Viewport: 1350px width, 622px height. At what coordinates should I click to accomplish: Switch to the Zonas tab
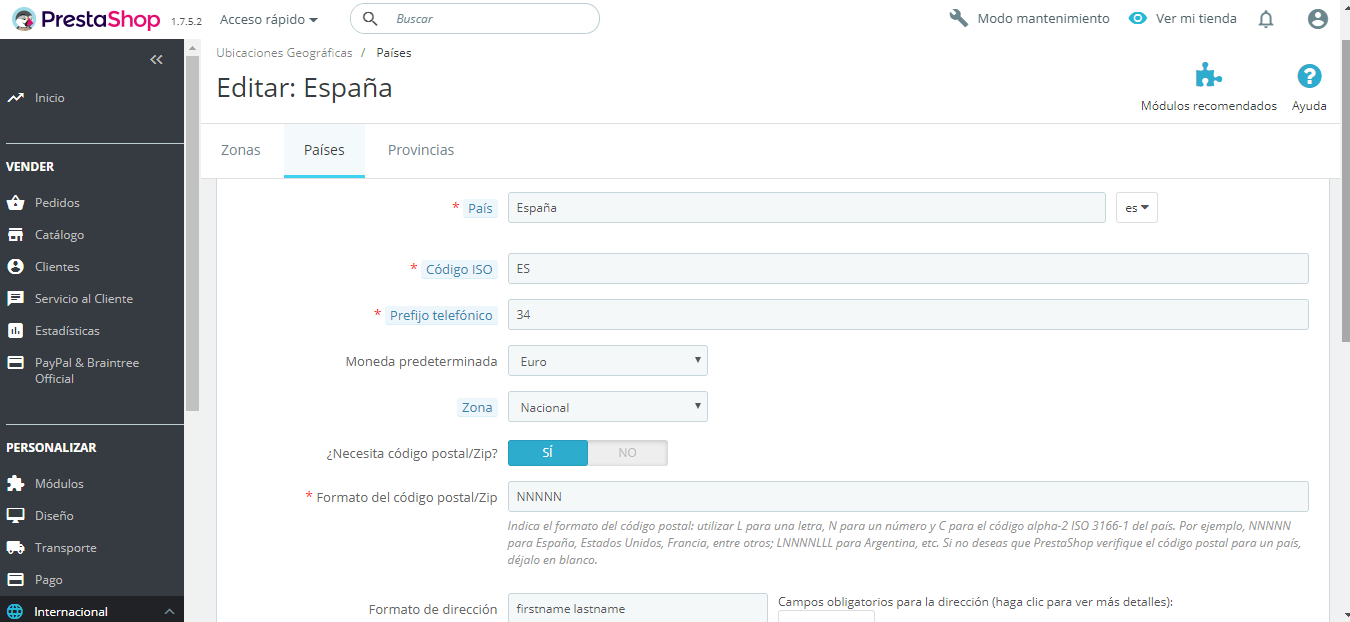pyautogui.click(x=241, y=150)
